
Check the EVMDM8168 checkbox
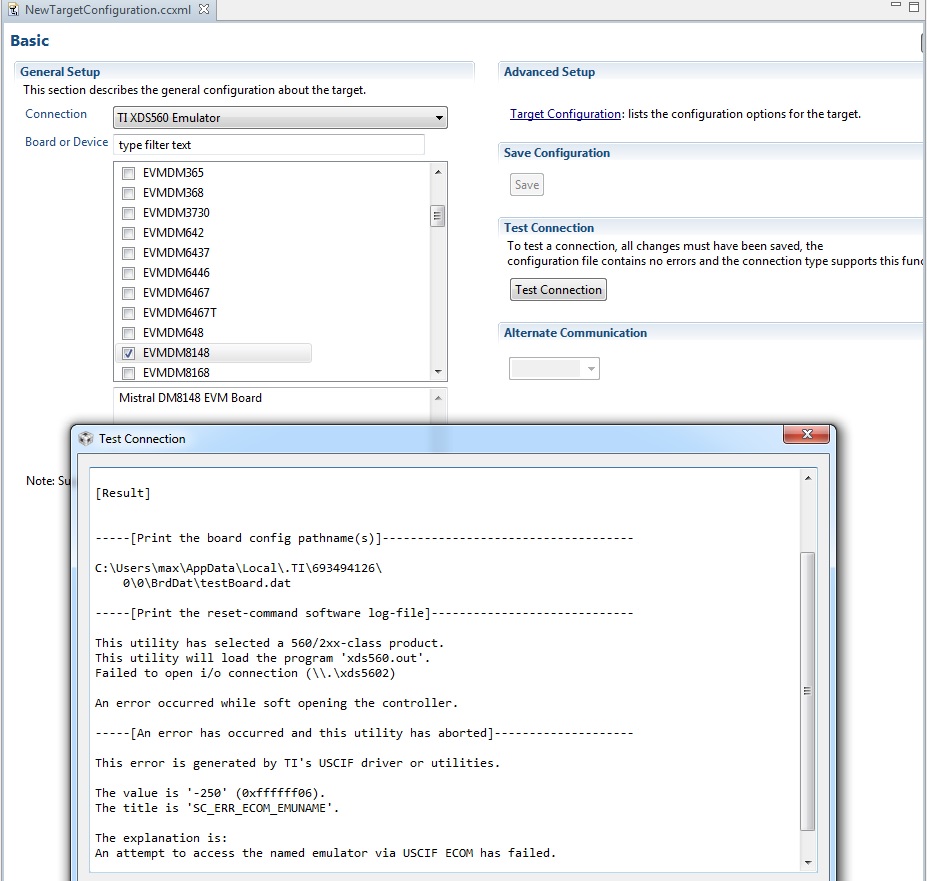128,373
